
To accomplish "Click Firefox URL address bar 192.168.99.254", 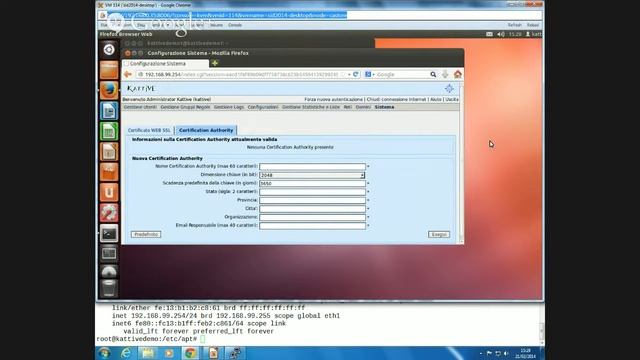I will click(241, 75).
